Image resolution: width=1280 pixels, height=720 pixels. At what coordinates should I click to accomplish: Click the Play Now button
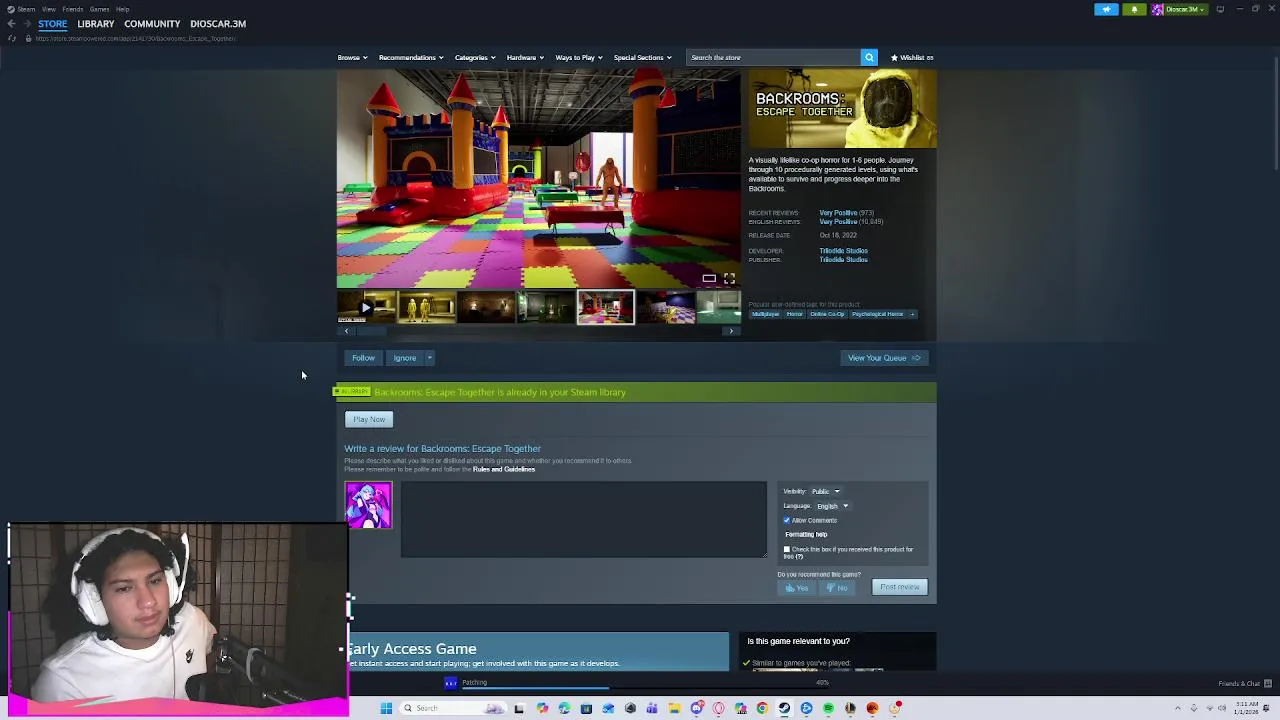pos(369,419)
